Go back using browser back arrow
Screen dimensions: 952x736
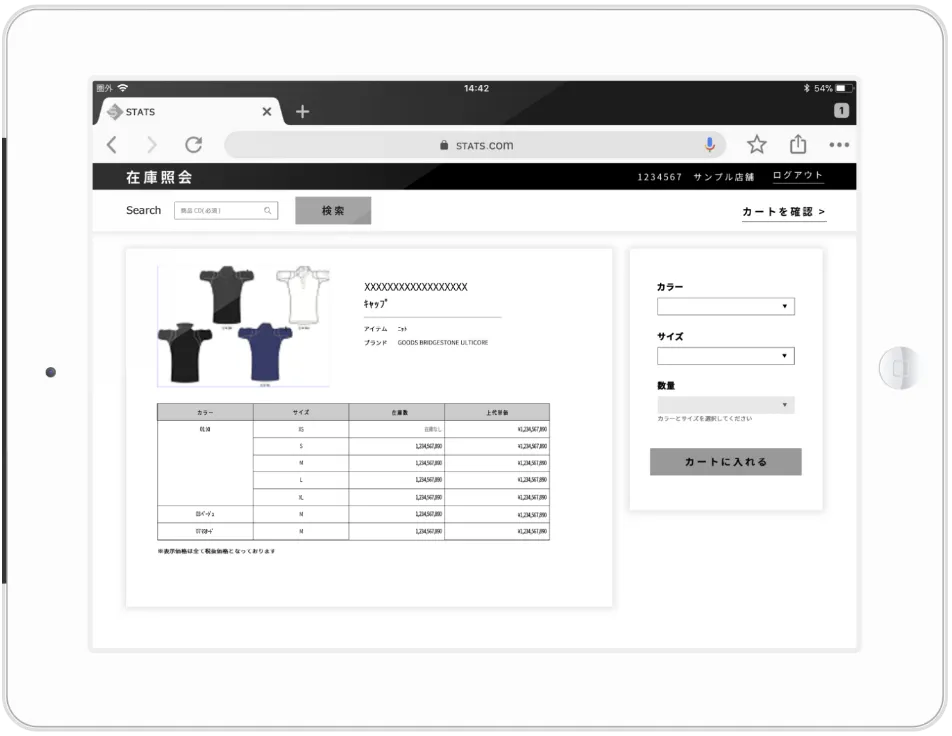point(112,145)
